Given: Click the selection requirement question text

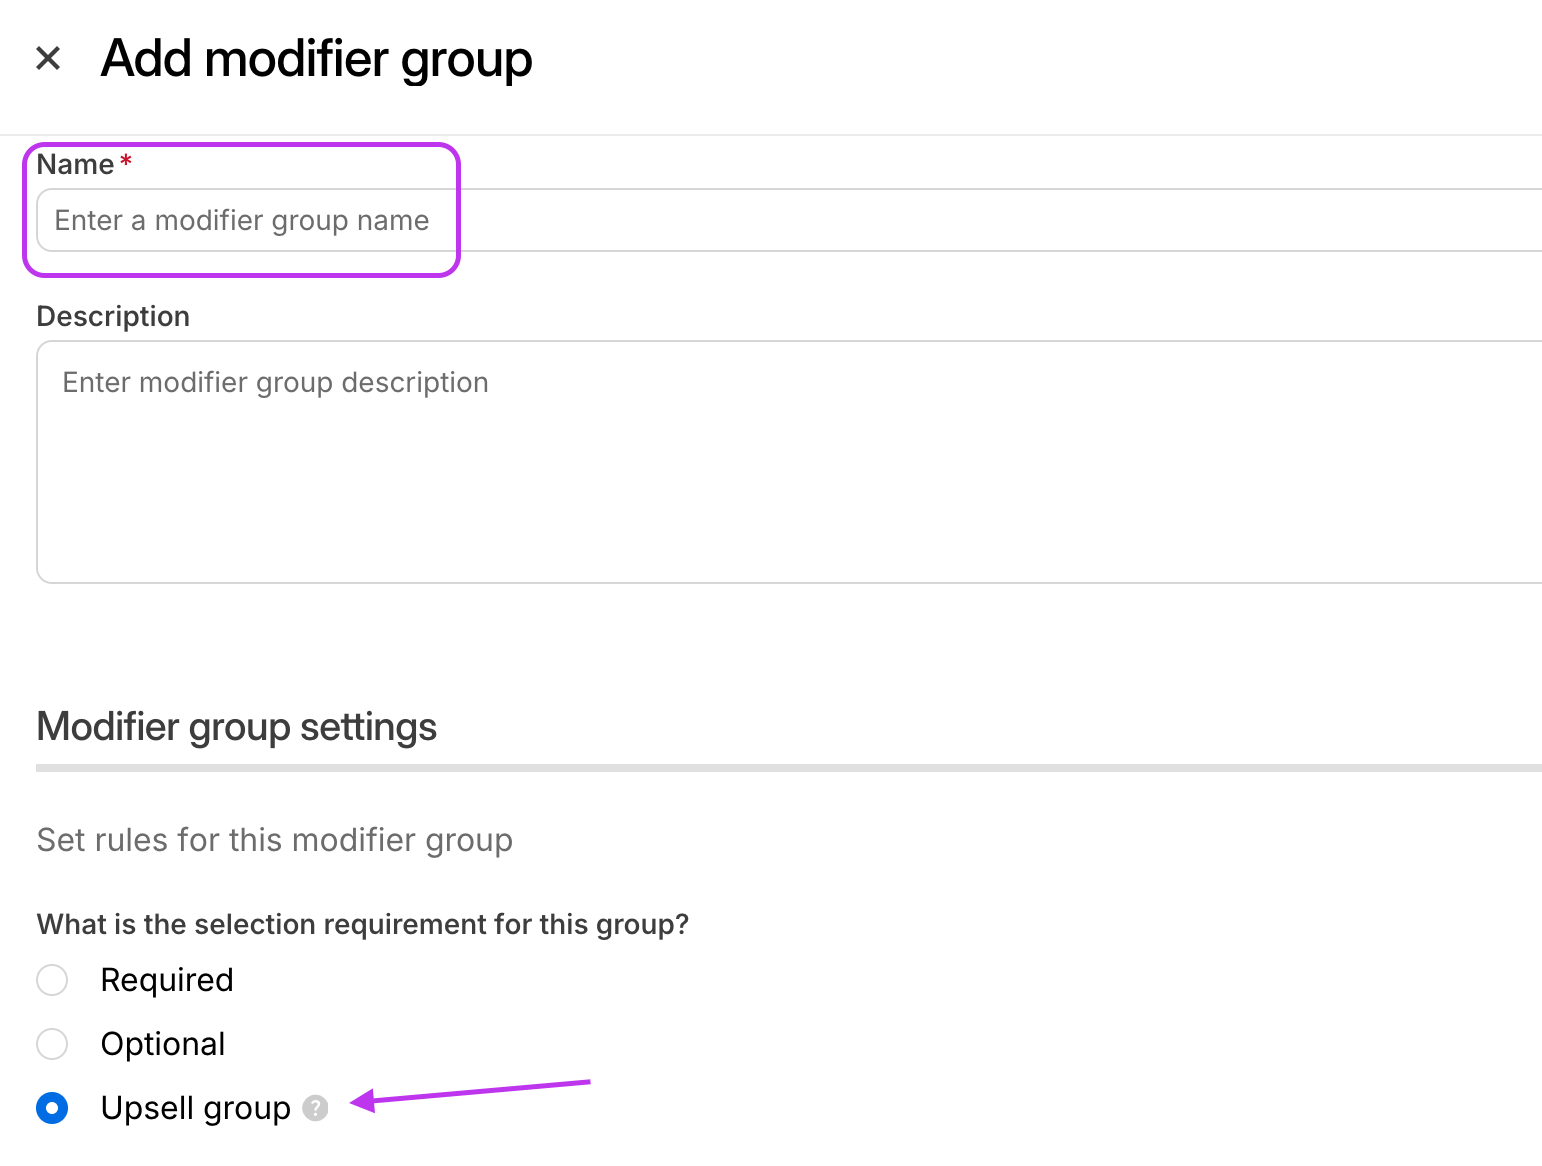Looking at the screenshot, I should [363, 924].
